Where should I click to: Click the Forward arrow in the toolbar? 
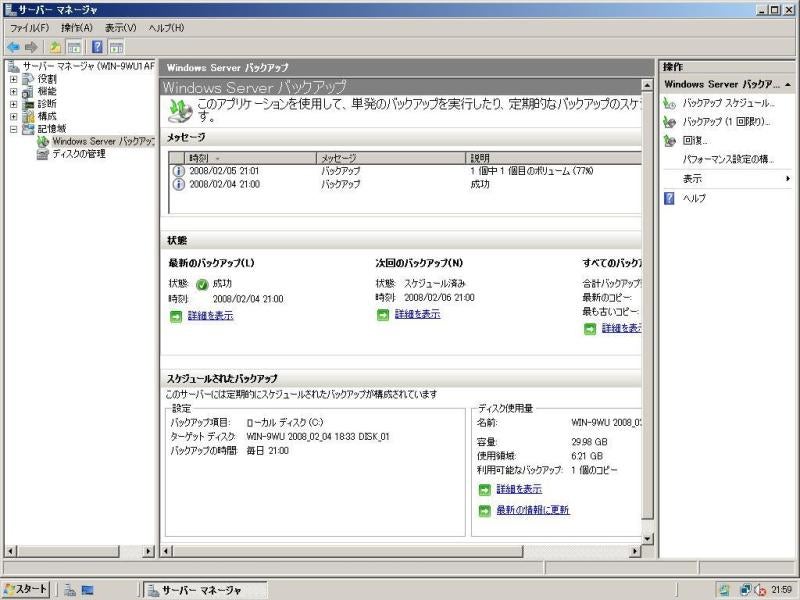point(31,47)
